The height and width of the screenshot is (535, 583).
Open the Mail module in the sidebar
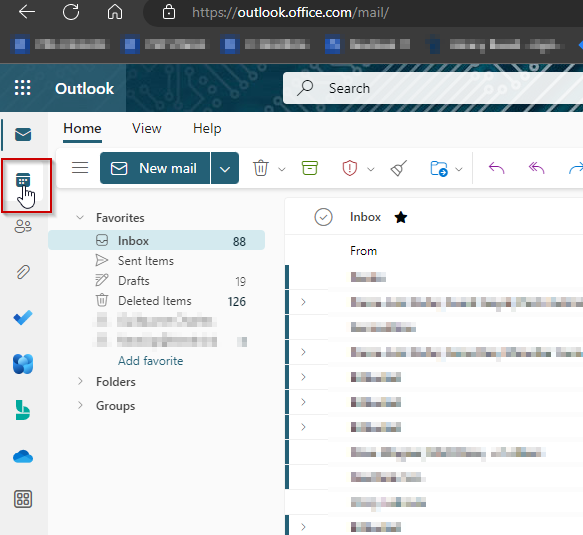(x=23, y=134)
